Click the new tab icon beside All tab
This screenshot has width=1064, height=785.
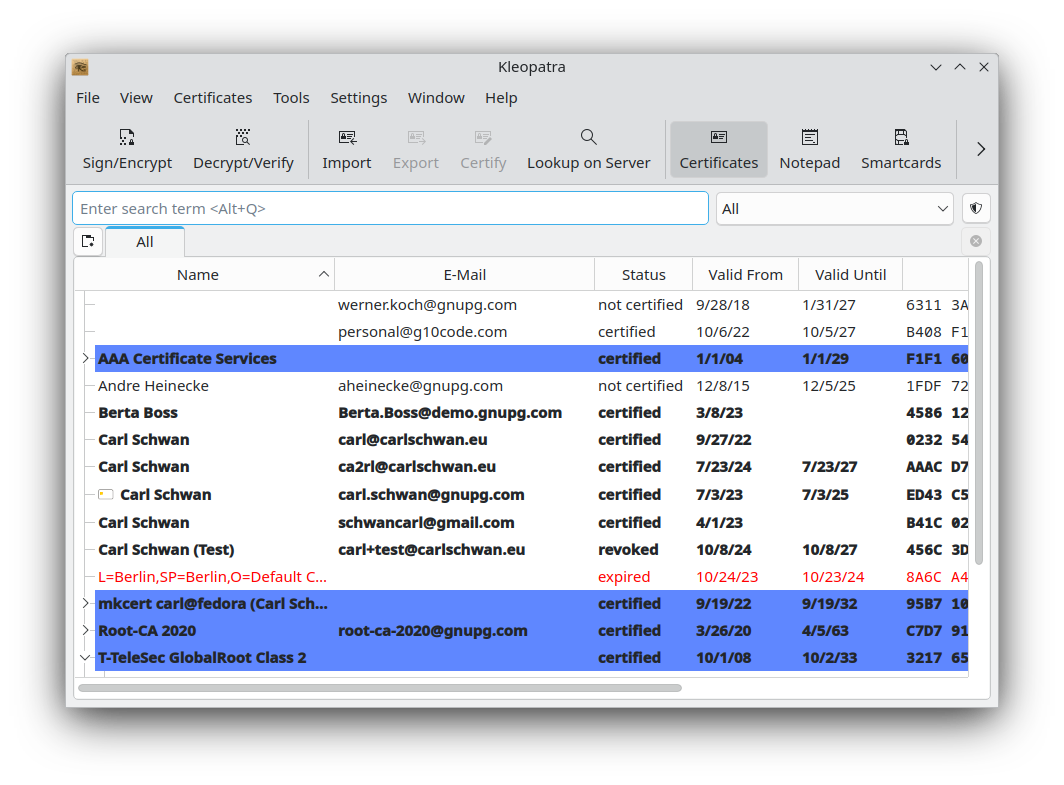[x=88, y=241]
